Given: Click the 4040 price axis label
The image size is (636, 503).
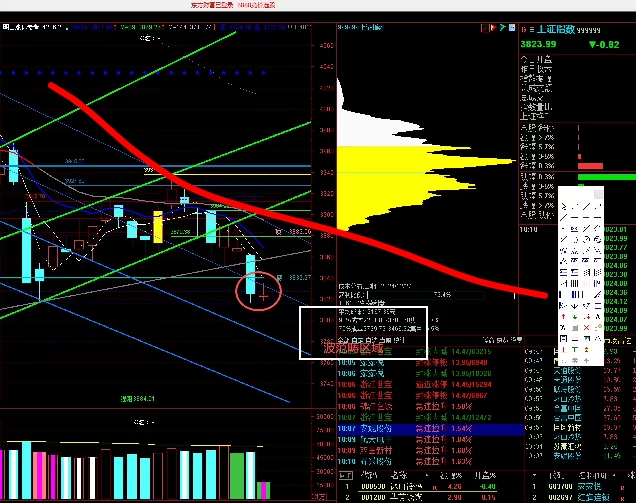Looking at the screenshot, I should coord(326,66).
